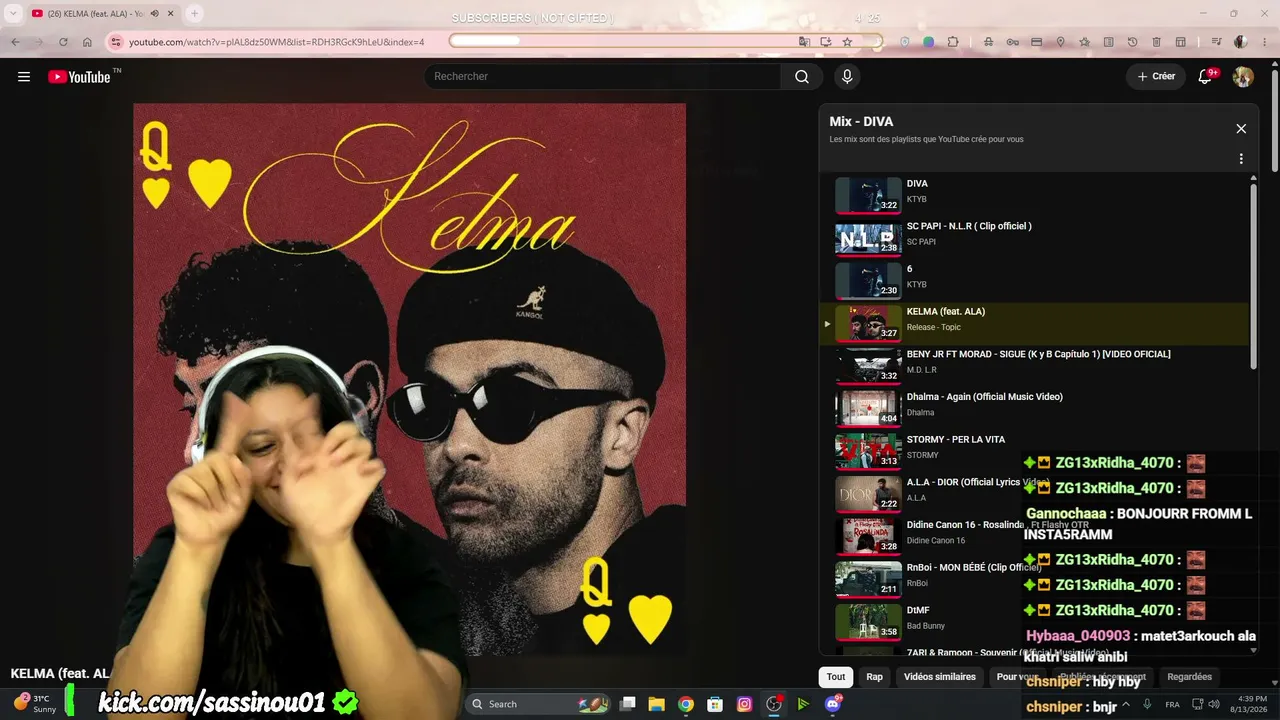This screenshot has width=1280, height=720.
Task: Open the RnBoi MON BÉBÉ thumbnail
Action: pos(868,579)
